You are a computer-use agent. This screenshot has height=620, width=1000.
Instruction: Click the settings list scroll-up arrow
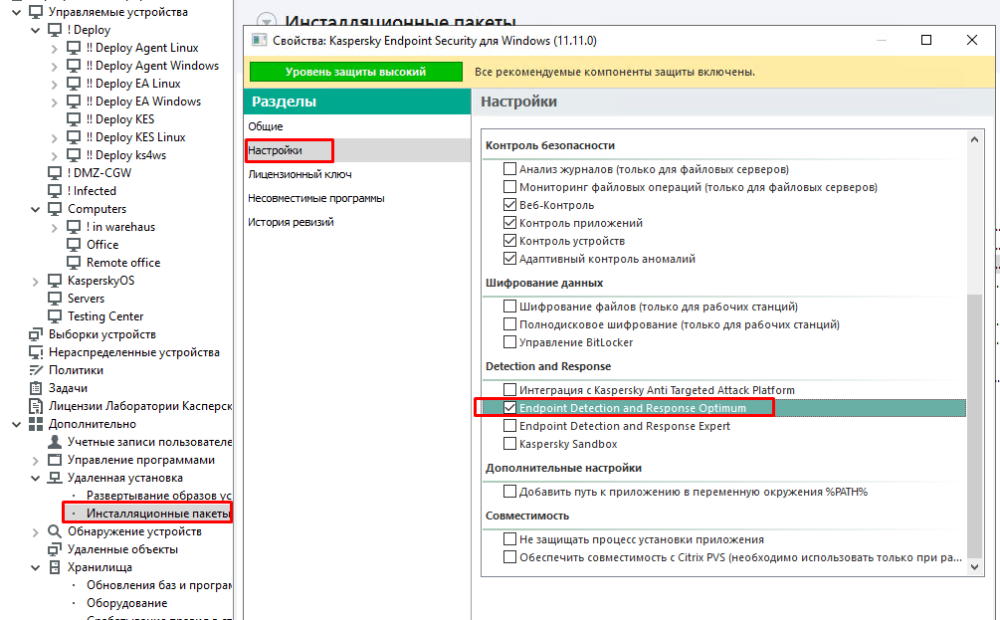tap(974, 140)
